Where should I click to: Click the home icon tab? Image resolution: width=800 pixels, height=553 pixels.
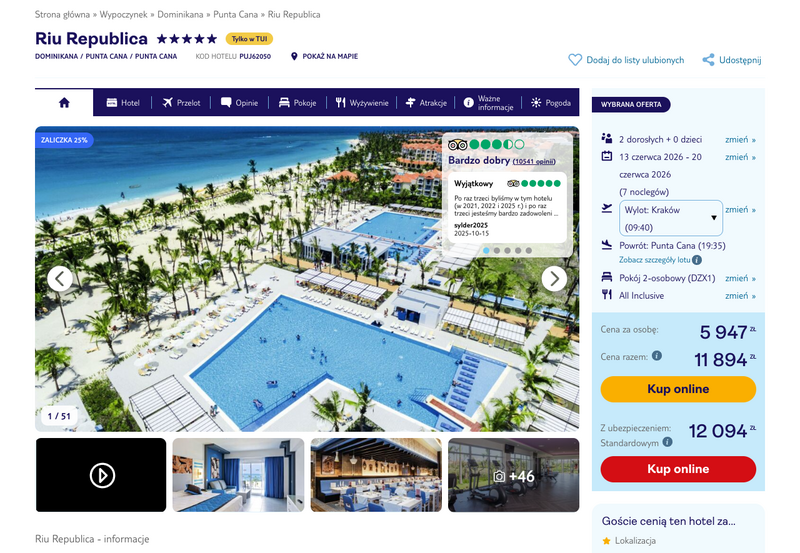click(x=64, y=103)
